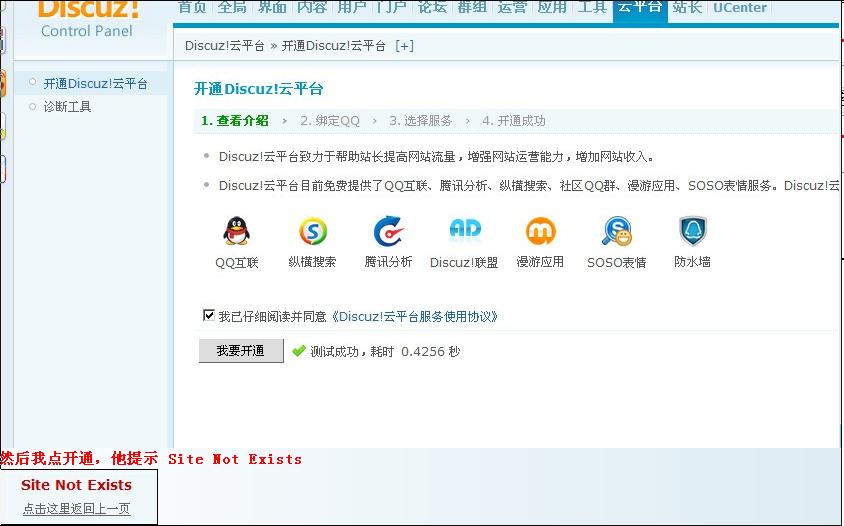
Task: Open the QQ互联 penguin icon
Action: [236, 231]
